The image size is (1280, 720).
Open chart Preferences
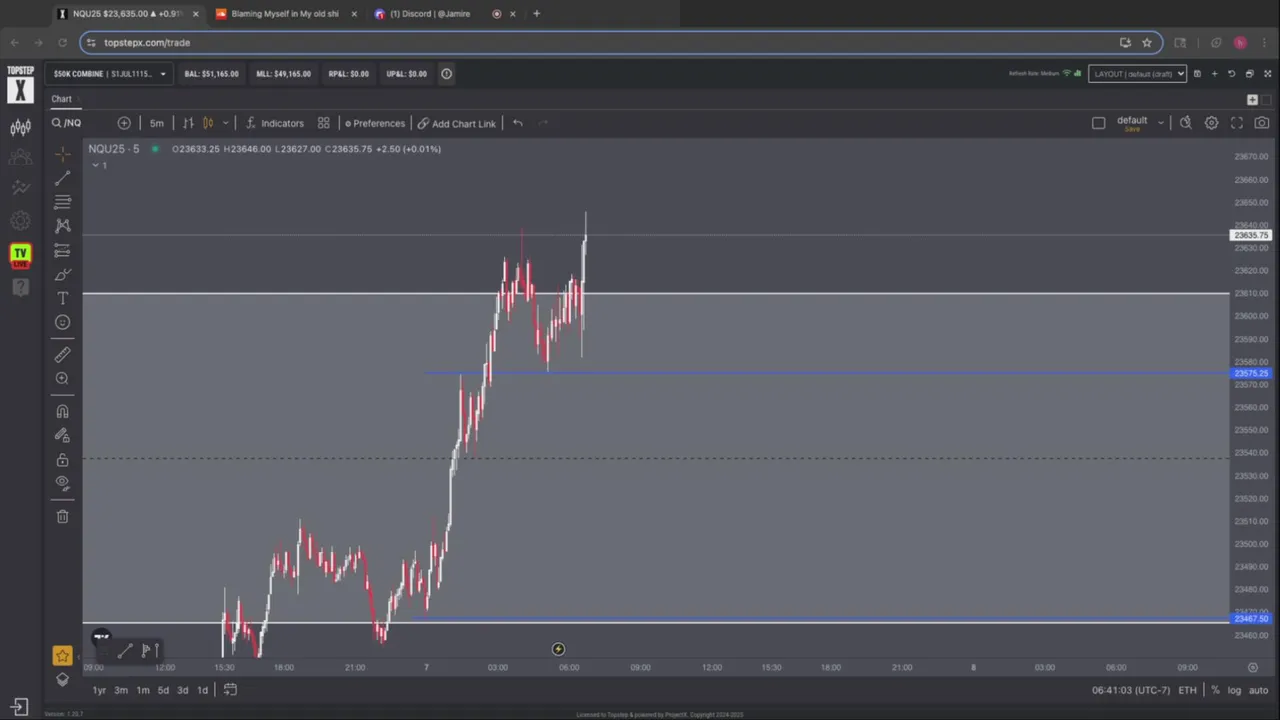pyautogui.click(x=375, y=123)
